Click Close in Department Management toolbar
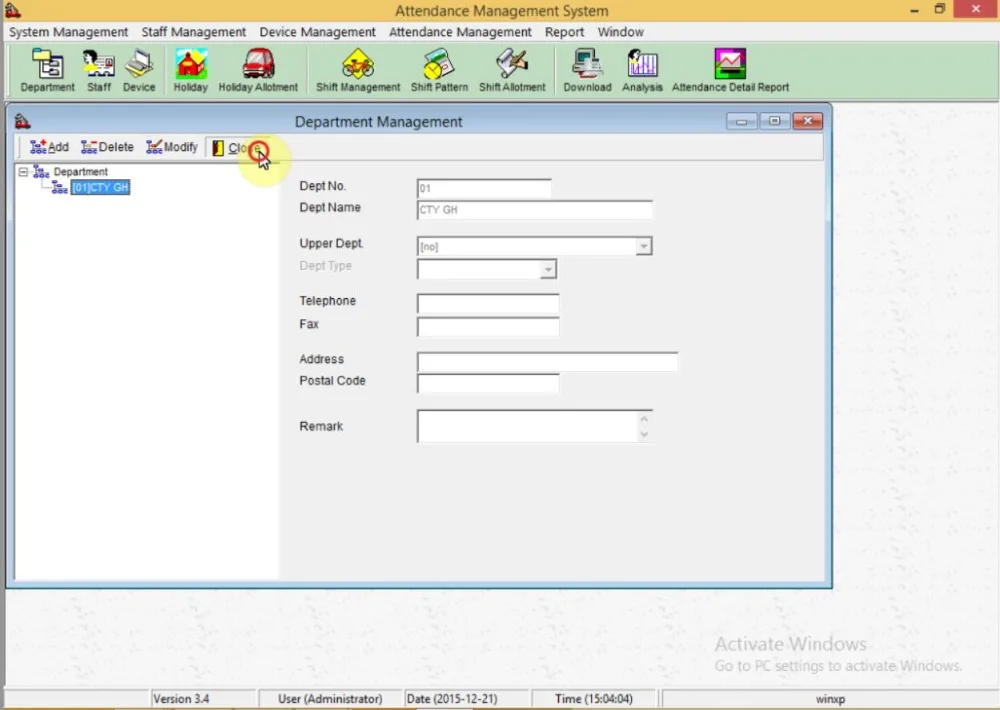The width and height of the screenshot is (1000, 710). pos(237,148)
